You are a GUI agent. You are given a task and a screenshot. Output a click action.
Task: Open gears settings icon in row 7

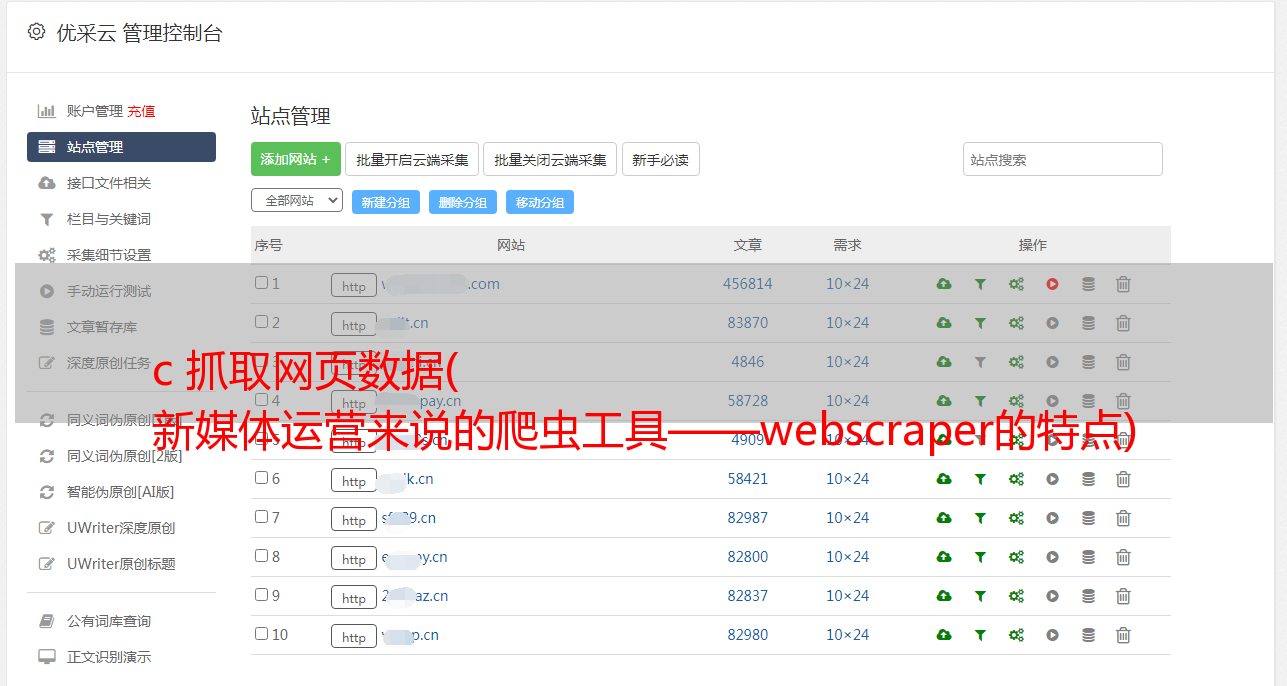[1016, 518]
